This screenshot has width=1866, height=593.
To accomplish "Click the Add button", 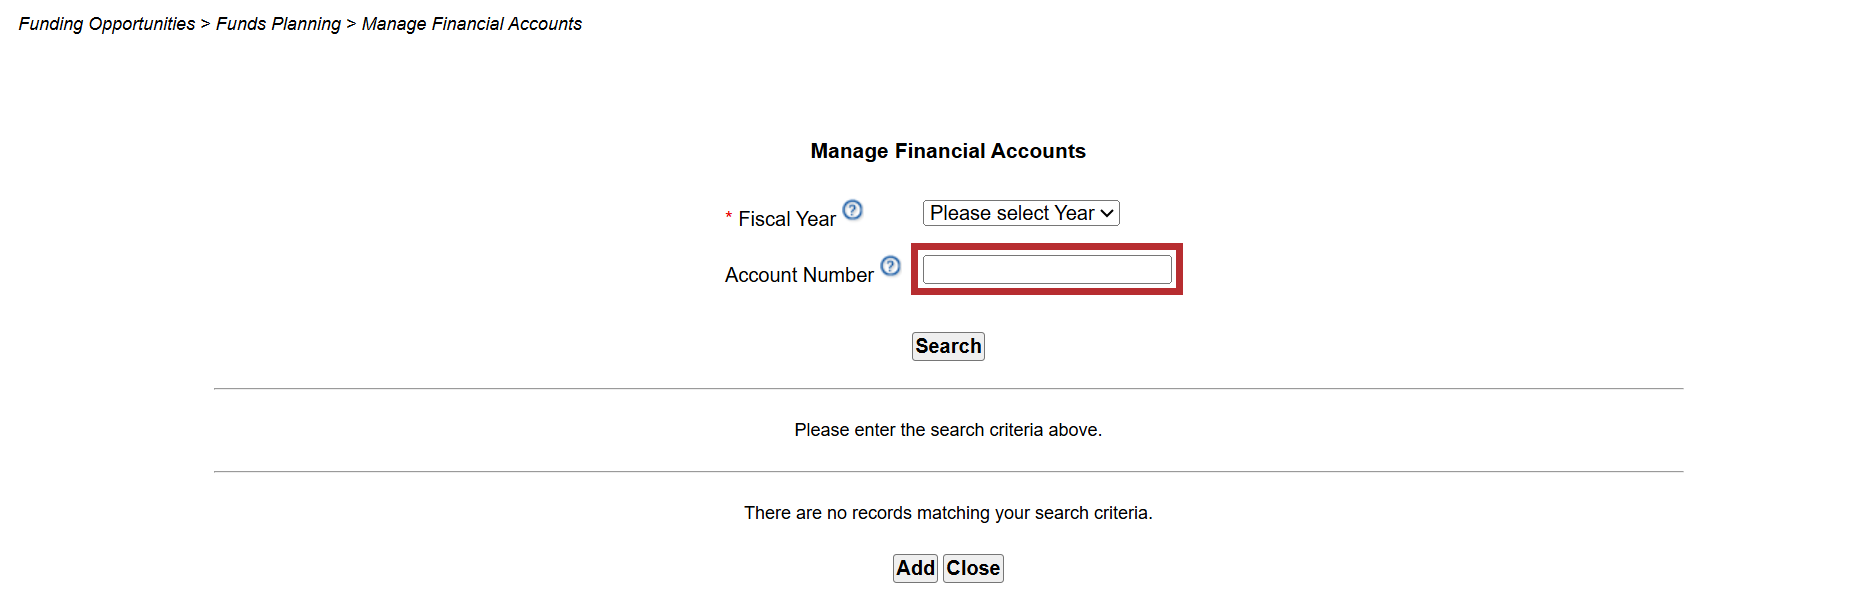I will pos(915,568).
